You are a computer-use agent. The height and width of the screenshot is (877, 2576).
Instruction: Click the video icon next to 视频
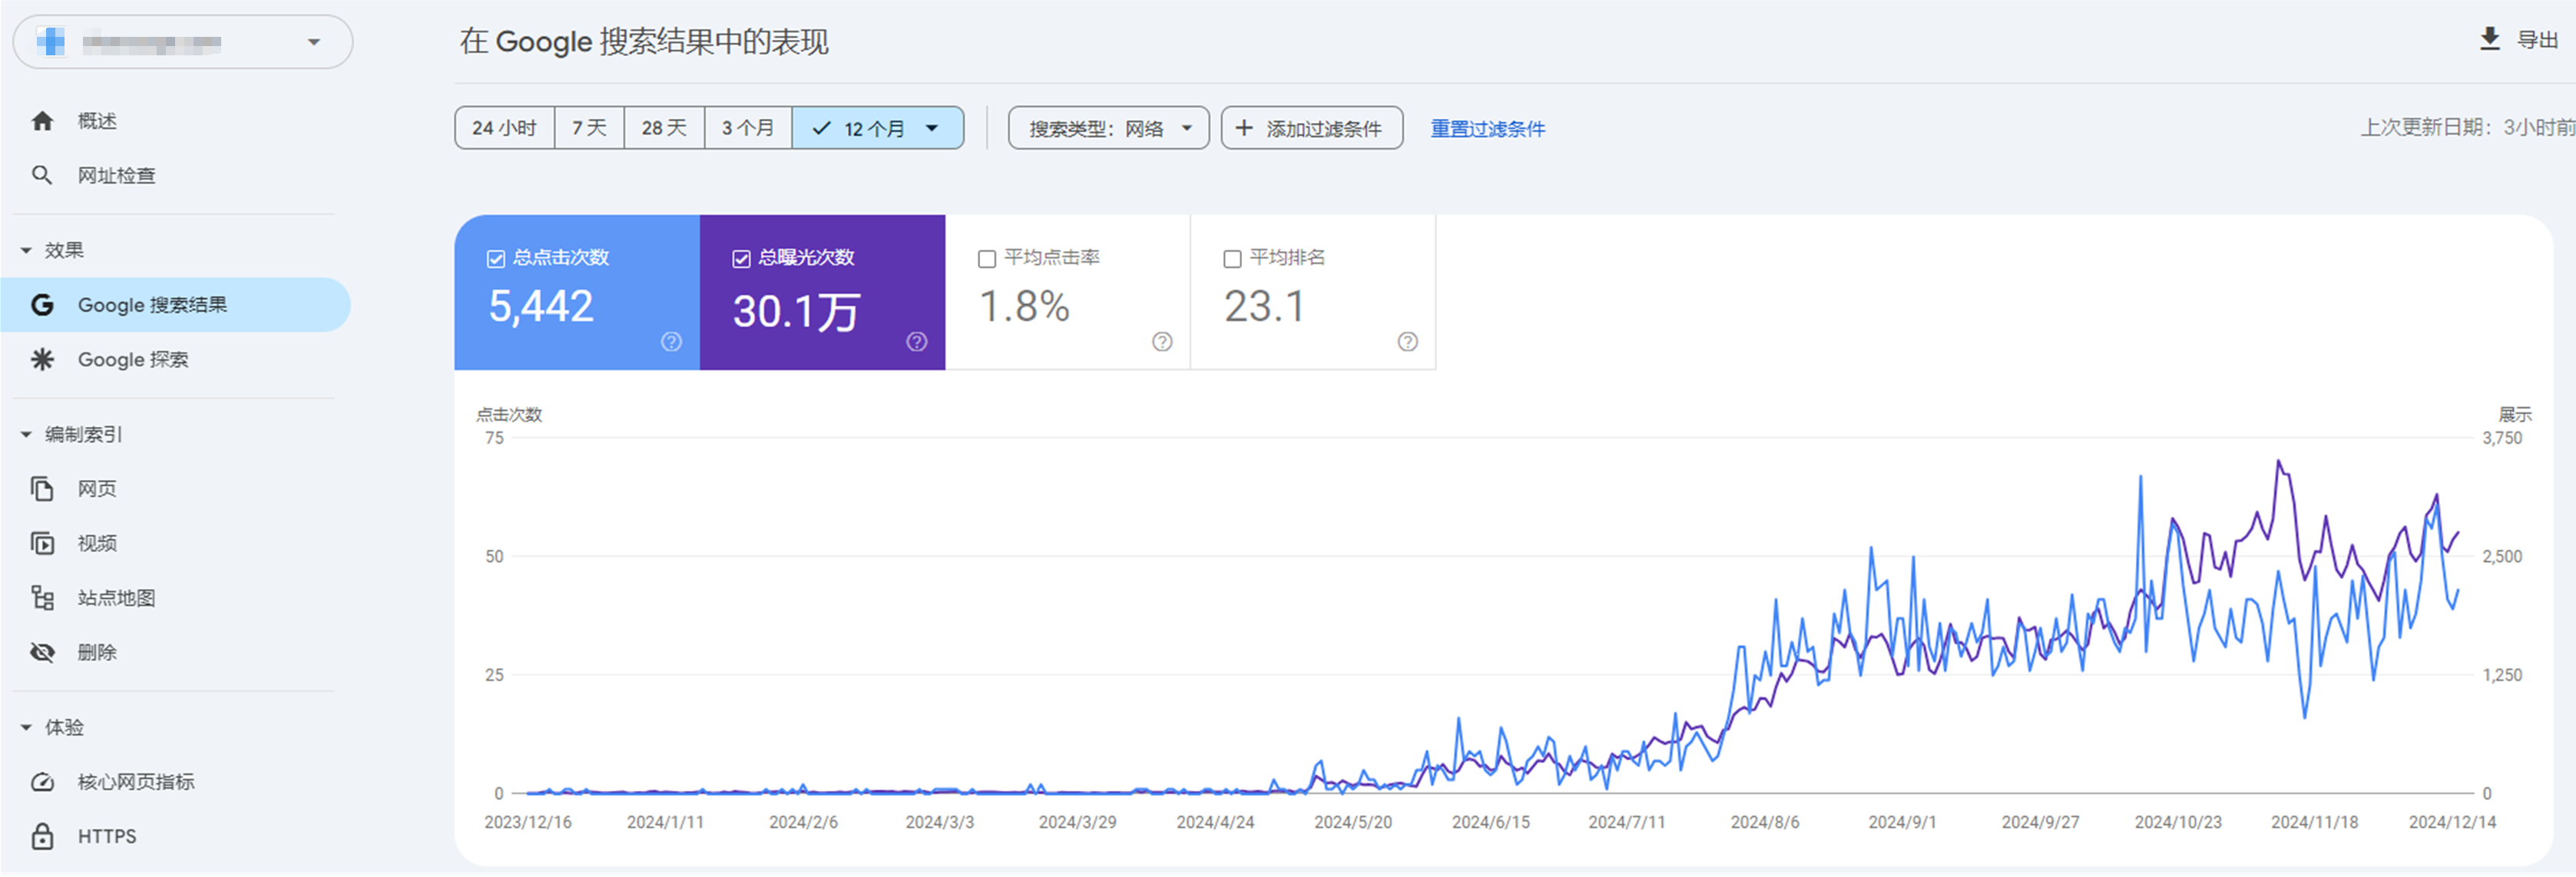point(42,543)
